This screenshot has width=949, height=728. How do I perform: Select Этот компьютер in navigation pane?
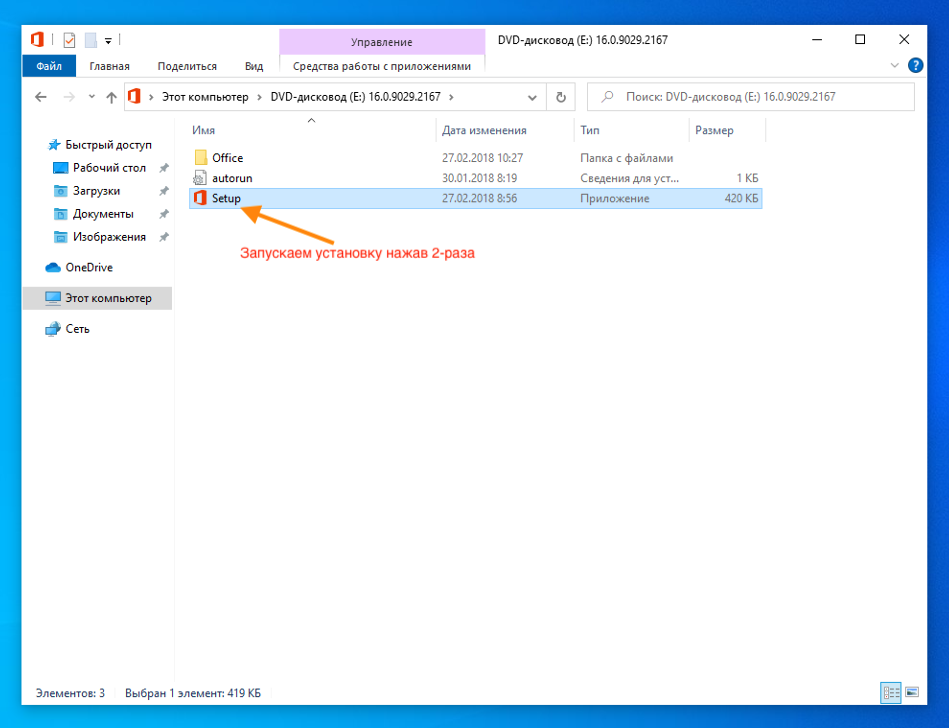[97, 298]
